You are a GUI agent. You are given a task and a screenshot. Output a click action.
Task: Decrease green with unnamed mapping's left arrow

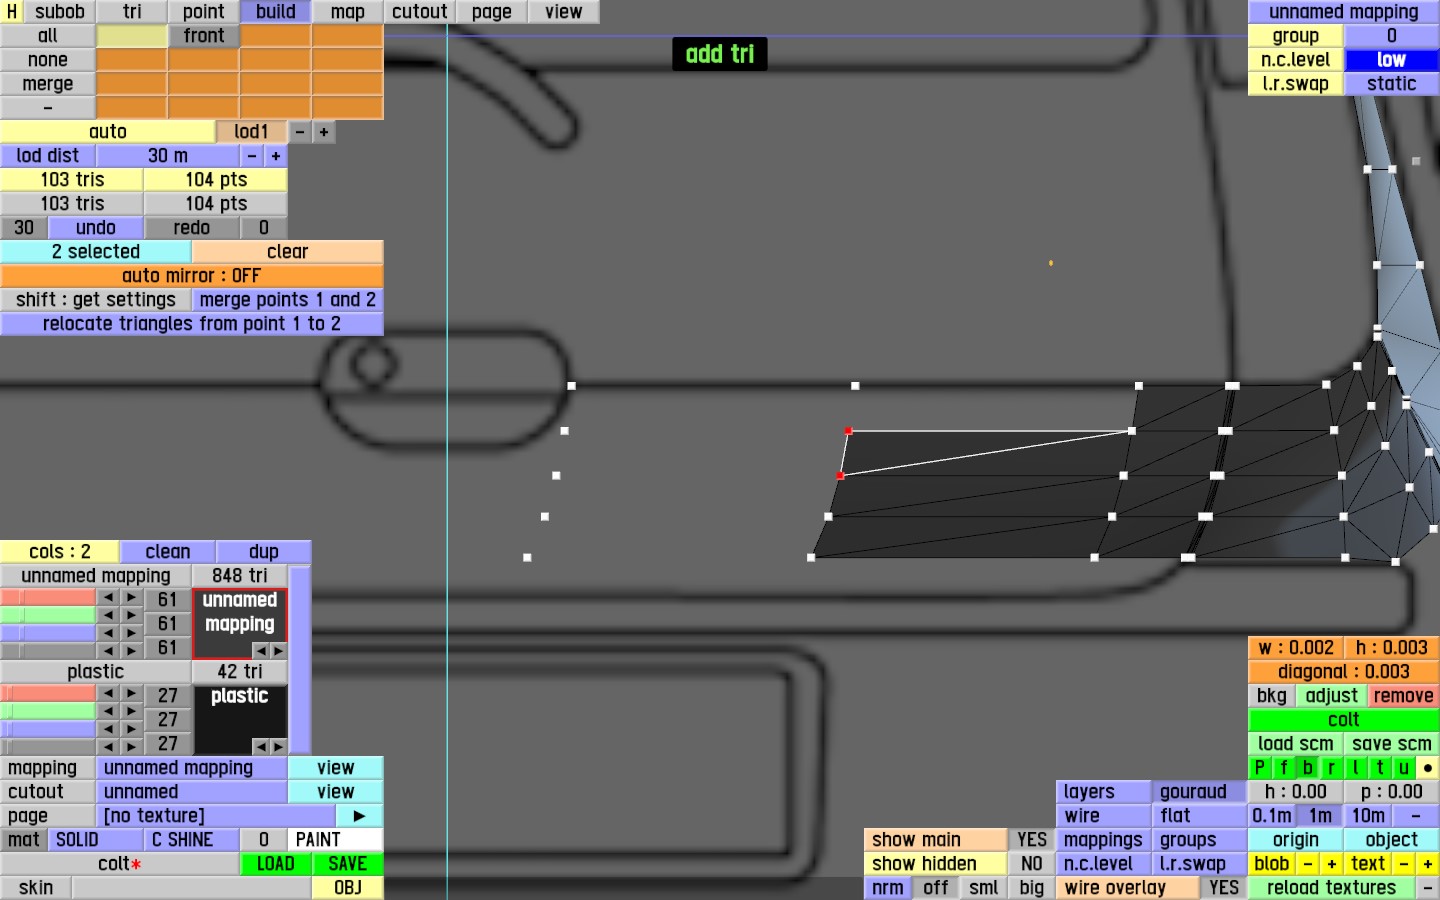click(108, 615)
